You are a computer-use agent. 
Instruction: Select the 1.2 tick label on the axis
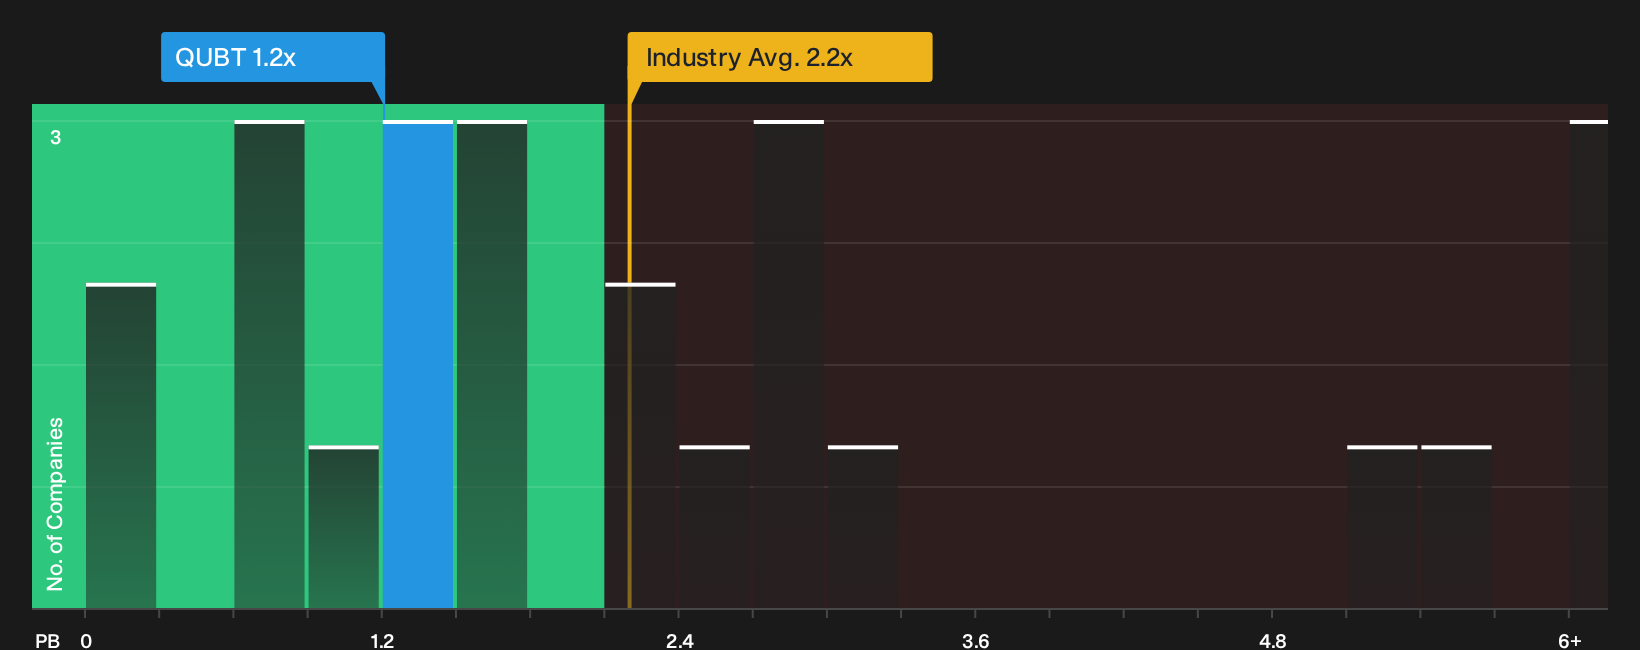pyautogui.click(x=382, y=640)
